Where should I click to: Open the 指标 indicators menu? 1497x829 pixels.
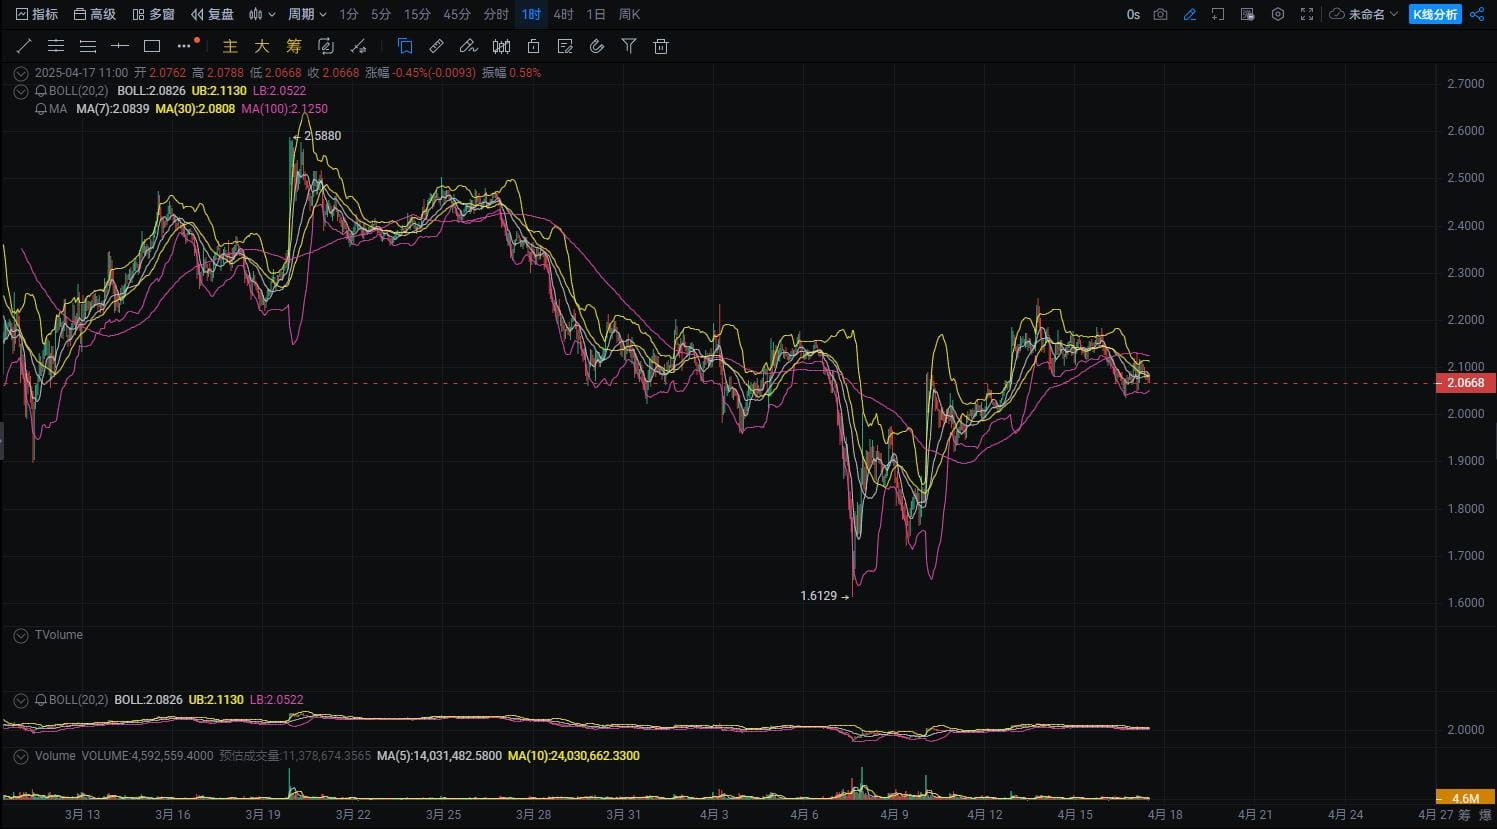coord(37,14)
